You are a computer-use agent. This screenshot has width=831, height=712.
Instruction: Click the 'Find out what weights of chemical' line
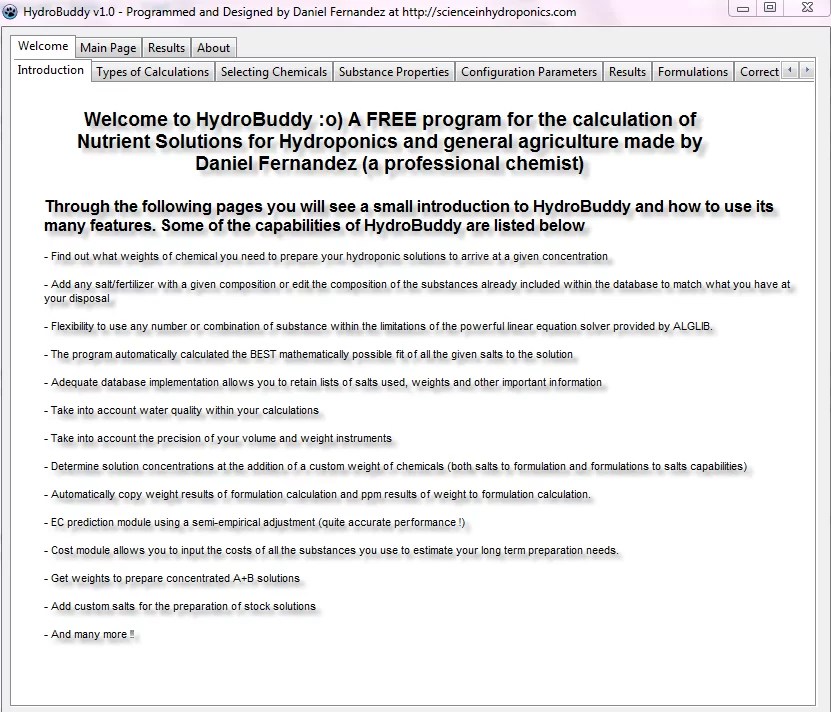pos(326,257)
